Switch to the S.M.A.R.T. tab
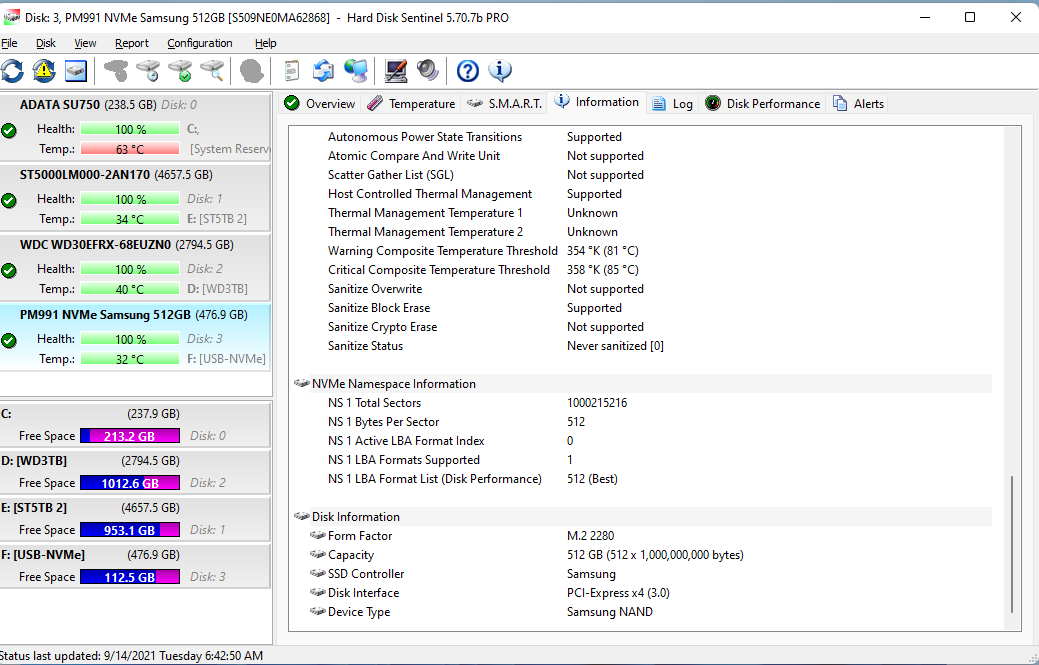Screen dimensions: 1039x665 coord(504,104)
